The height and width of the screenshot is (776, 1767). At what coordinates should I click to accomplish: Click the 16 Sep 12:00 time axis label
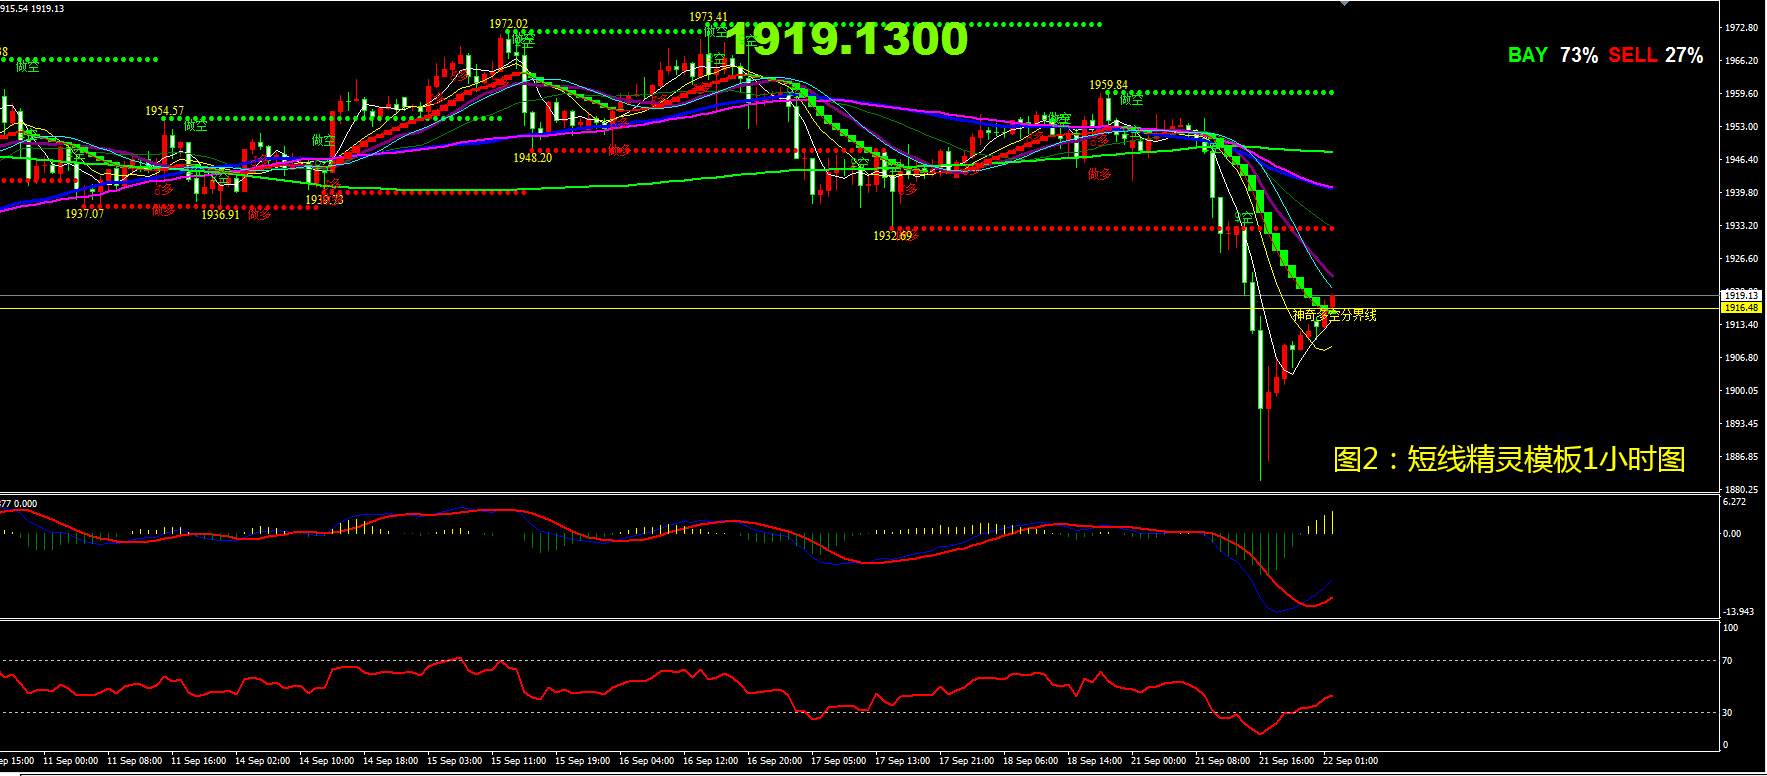[x=711, y=761]
